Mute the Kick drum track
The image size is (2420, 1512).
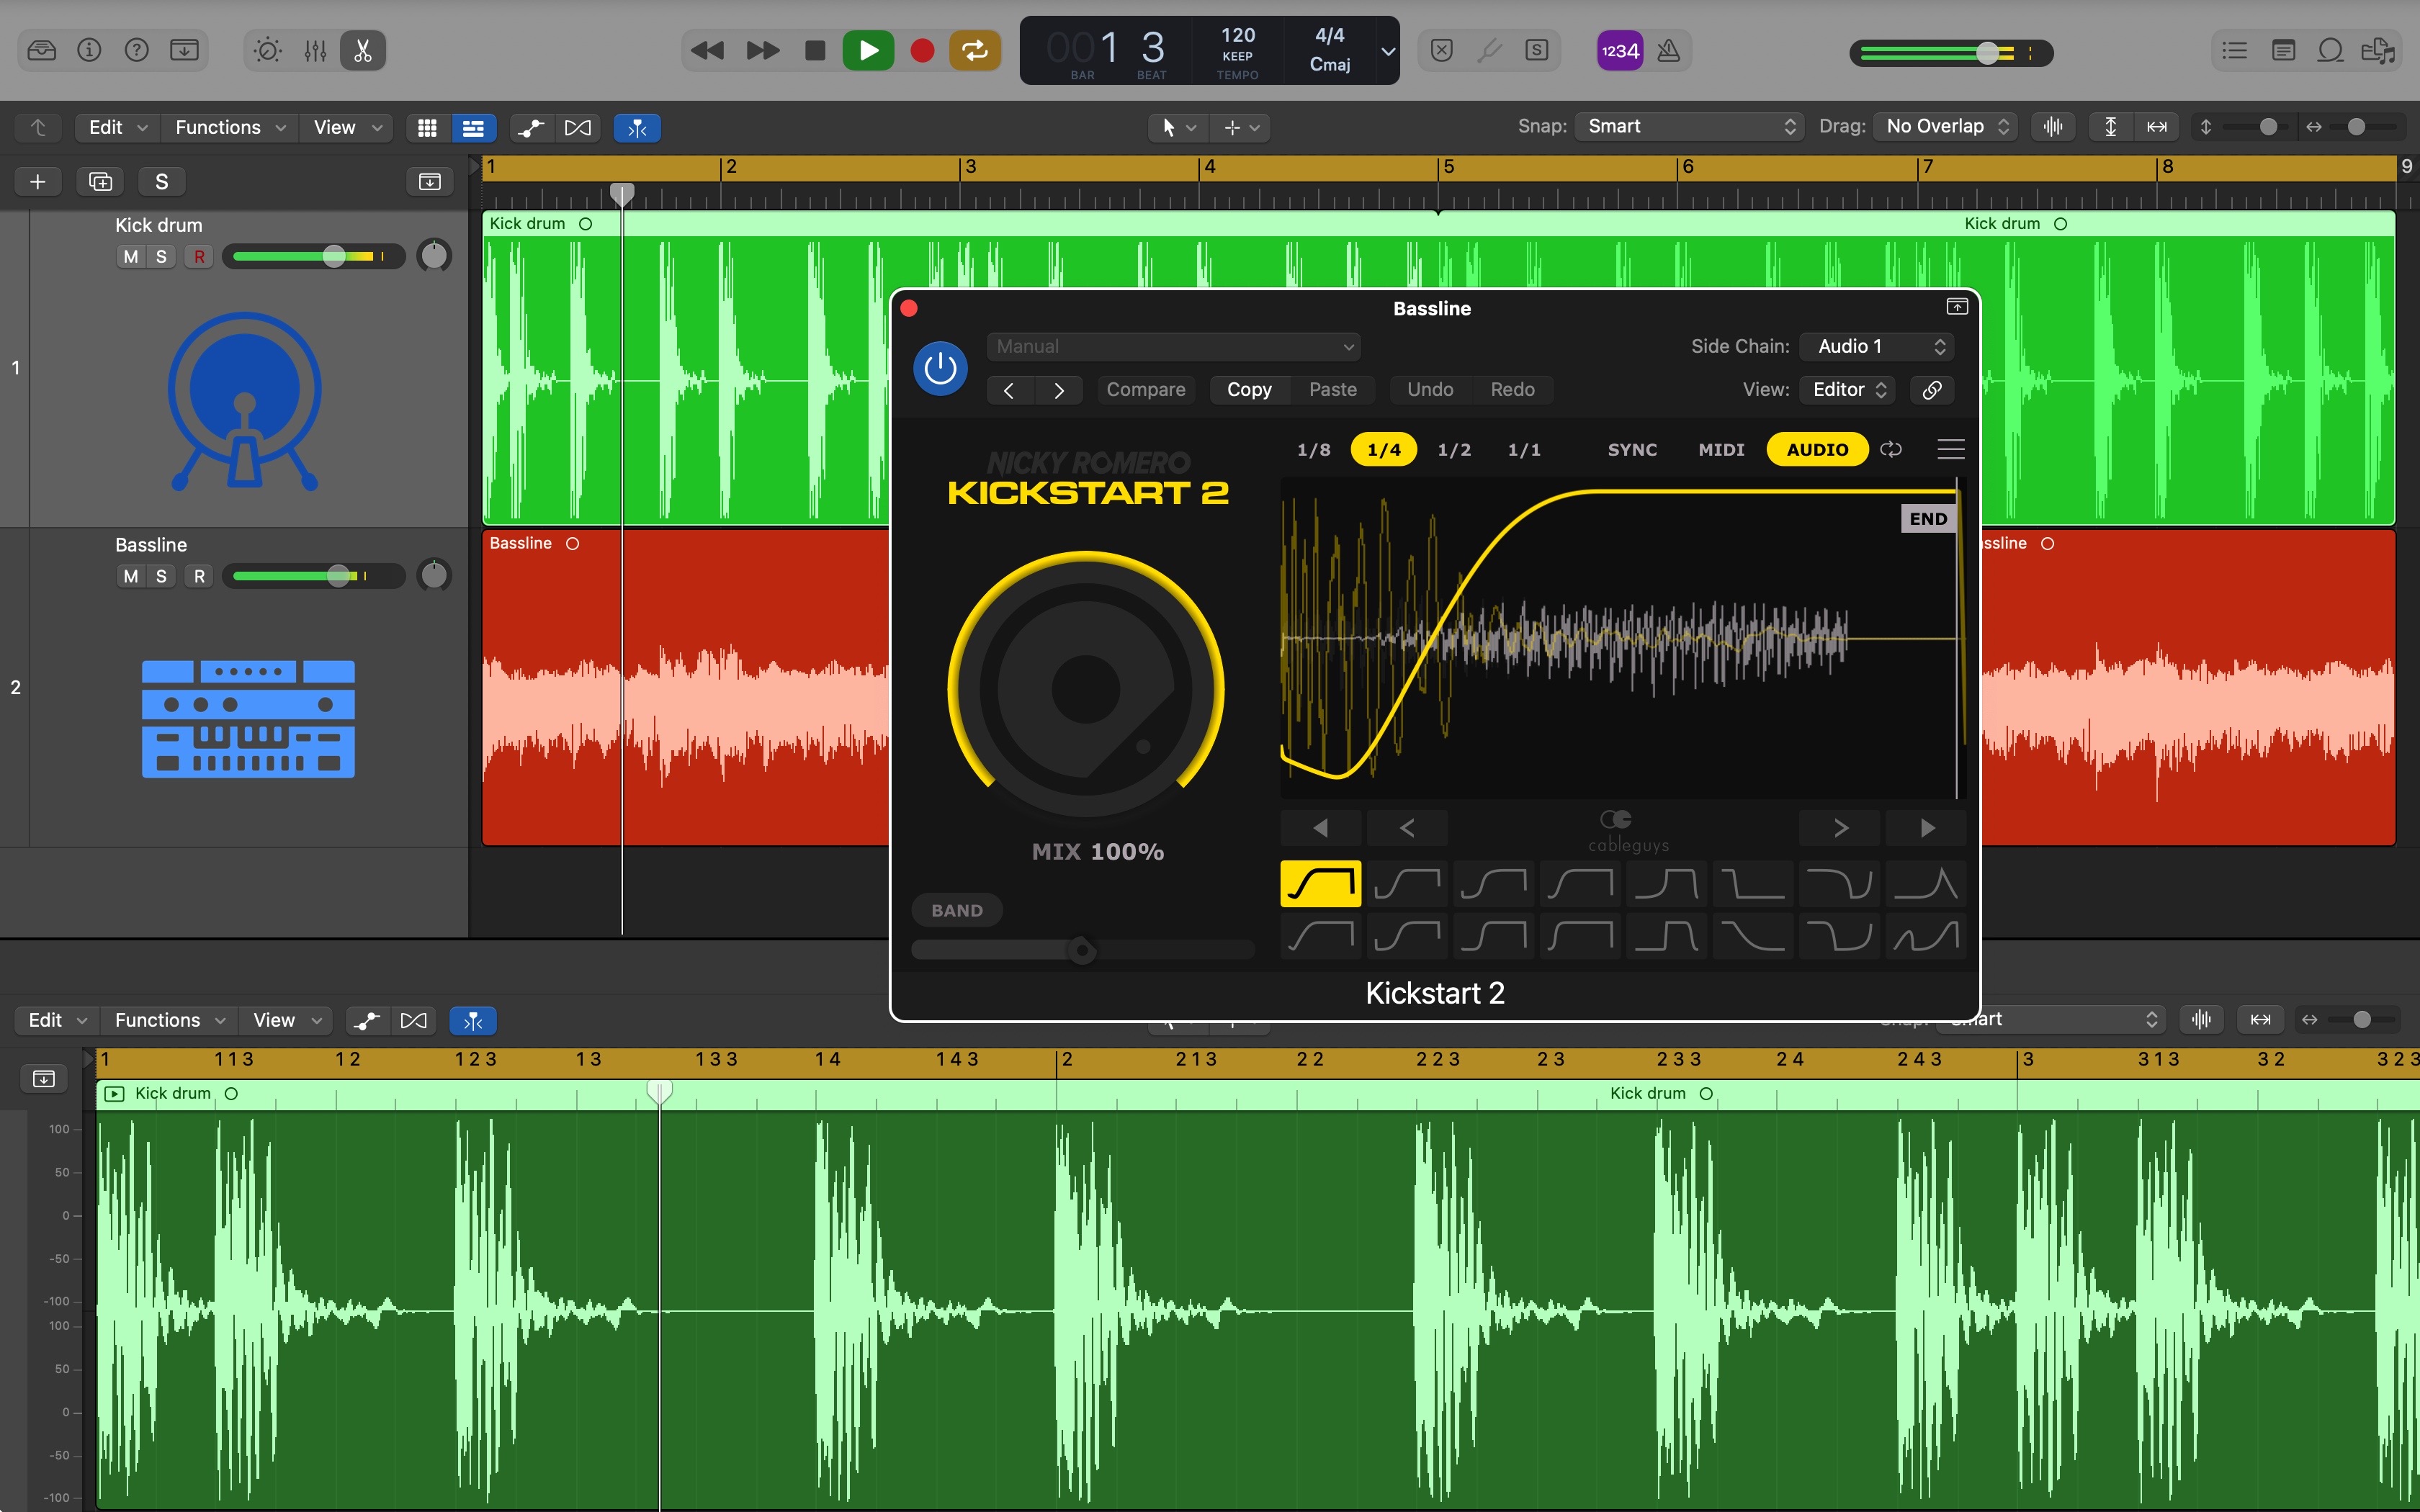[130, 256]
